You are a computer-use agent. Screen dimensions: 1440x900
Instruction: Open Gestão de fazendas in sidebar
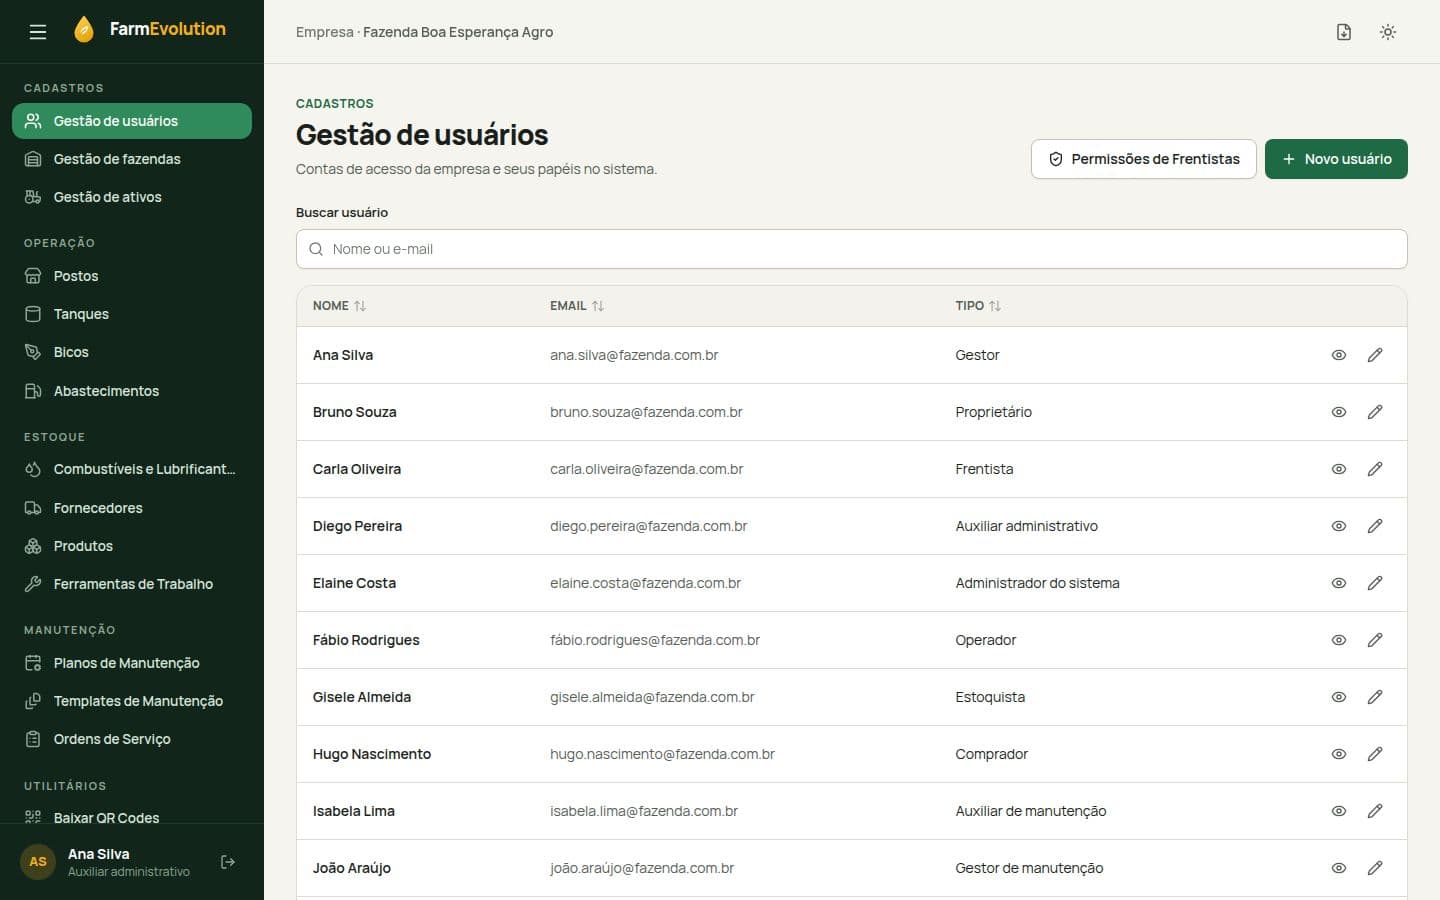click(132, 159)
